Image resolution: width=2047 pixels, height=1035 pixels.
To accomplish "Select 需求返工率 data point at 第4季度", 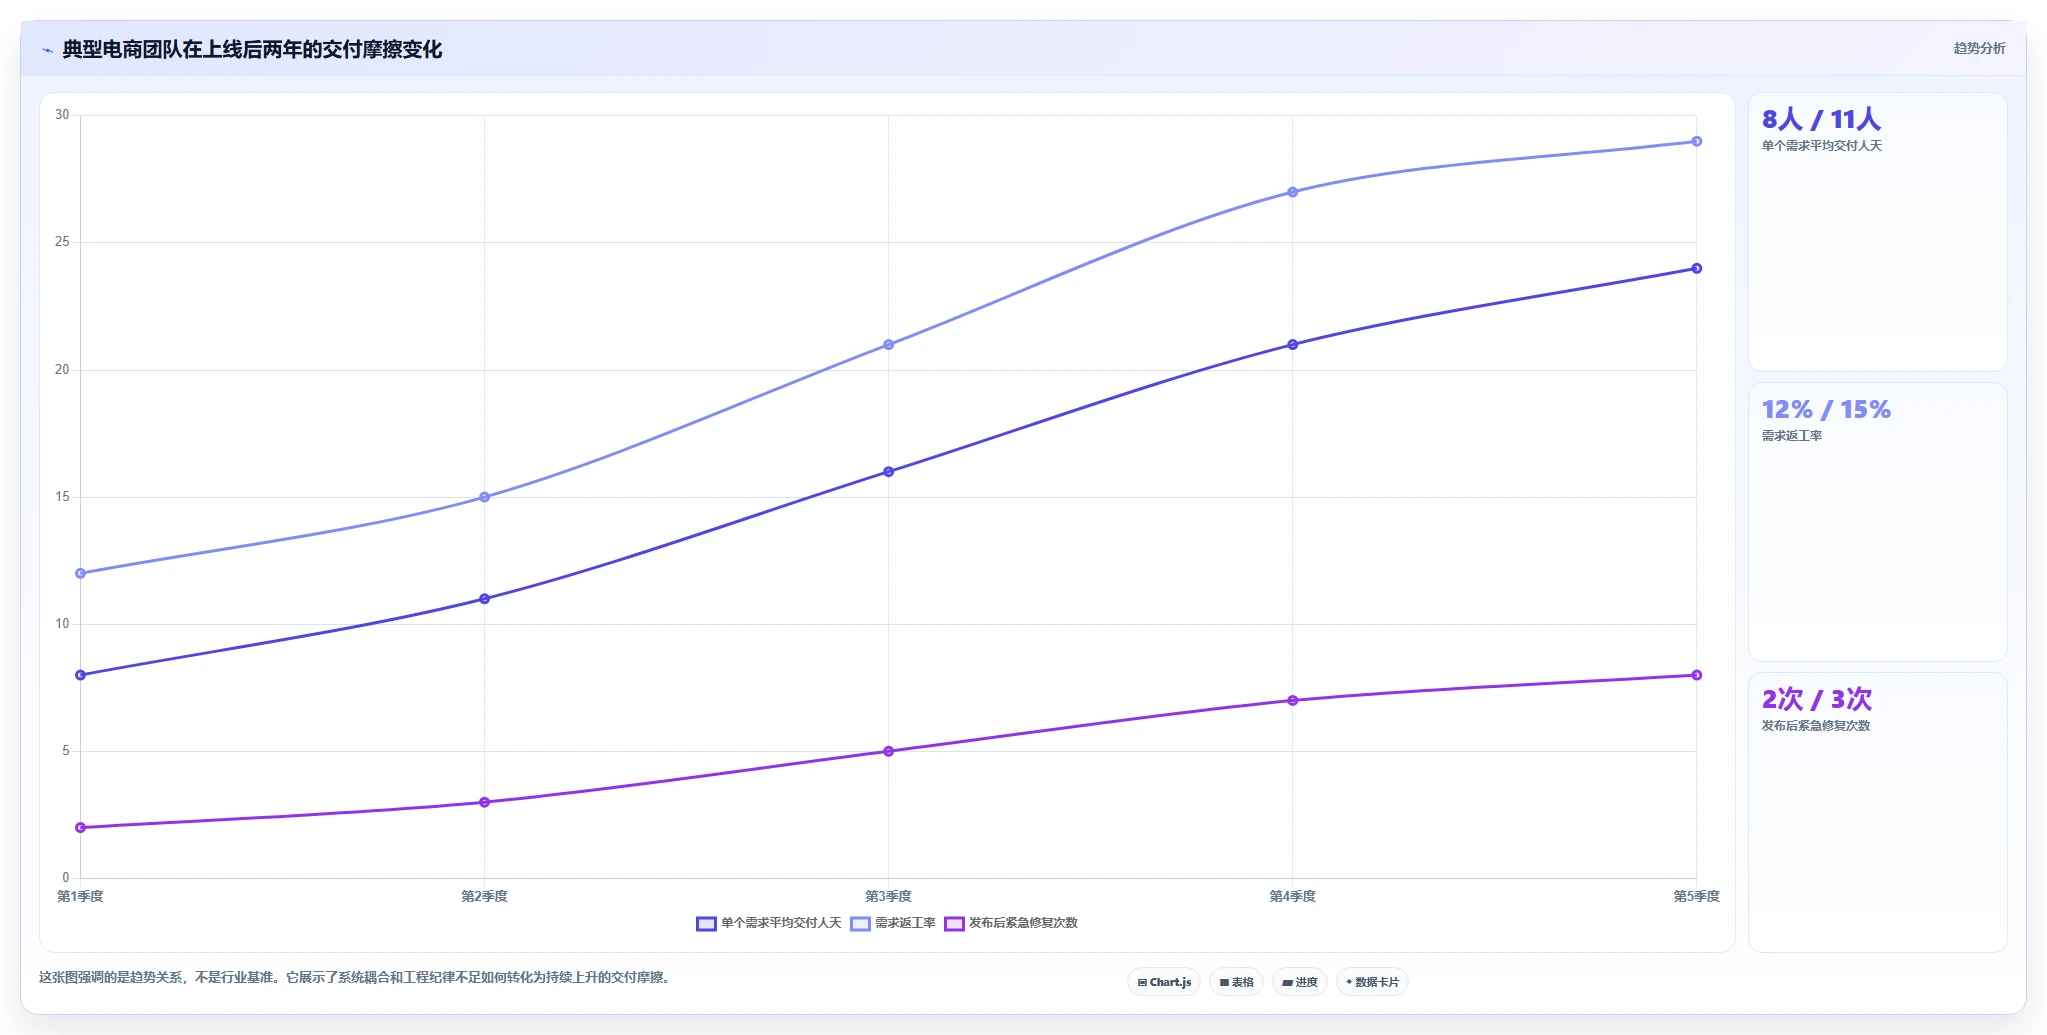I will click(x=1292, y=192).
